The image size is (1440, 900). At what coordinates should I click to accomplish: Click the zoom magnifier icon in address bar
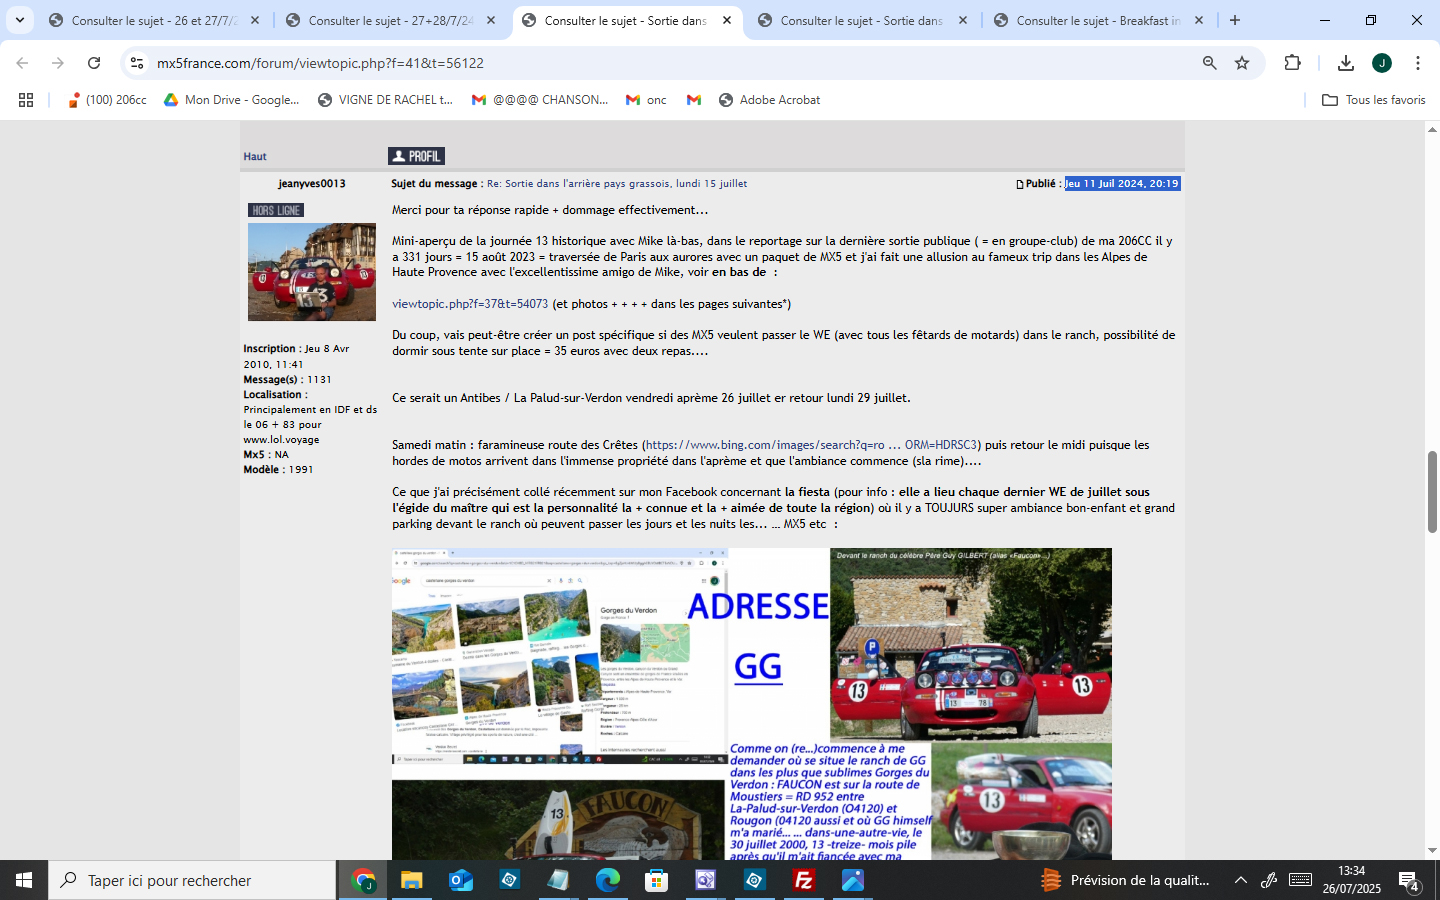pyautogui.click(x=1209, y=63)
